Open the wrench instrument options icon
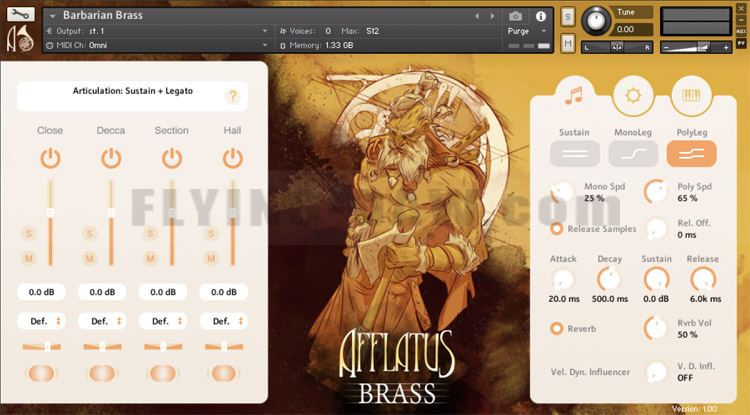750x415 pixels. pyautogui.click(x=21, y=14)
